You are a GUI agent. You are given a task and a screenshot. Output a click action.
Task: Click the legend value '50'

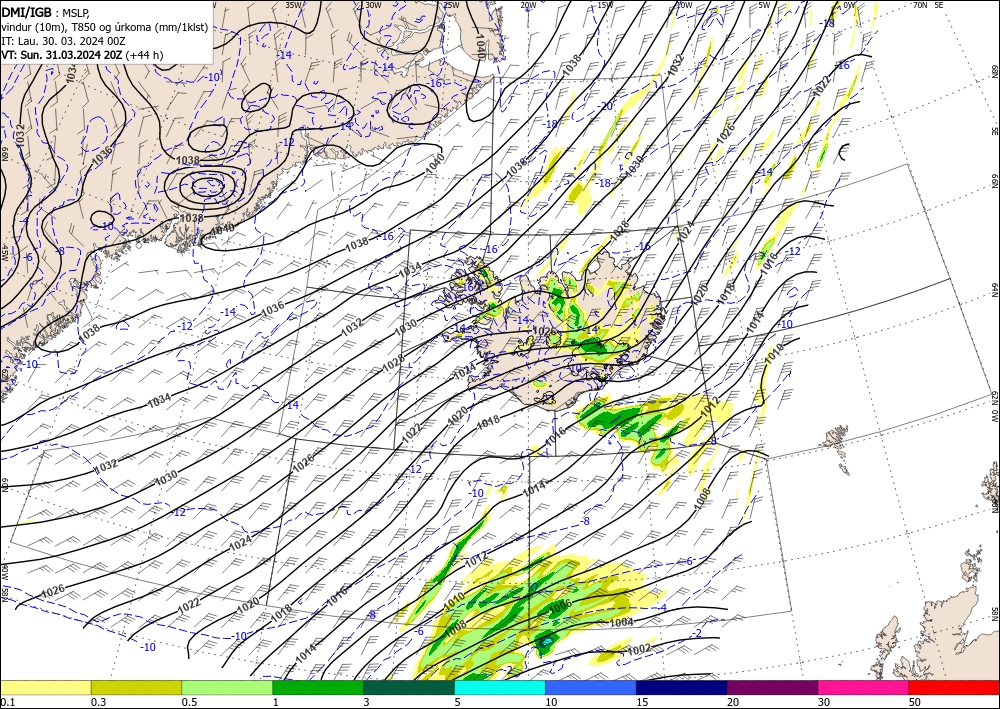(915, 702)
